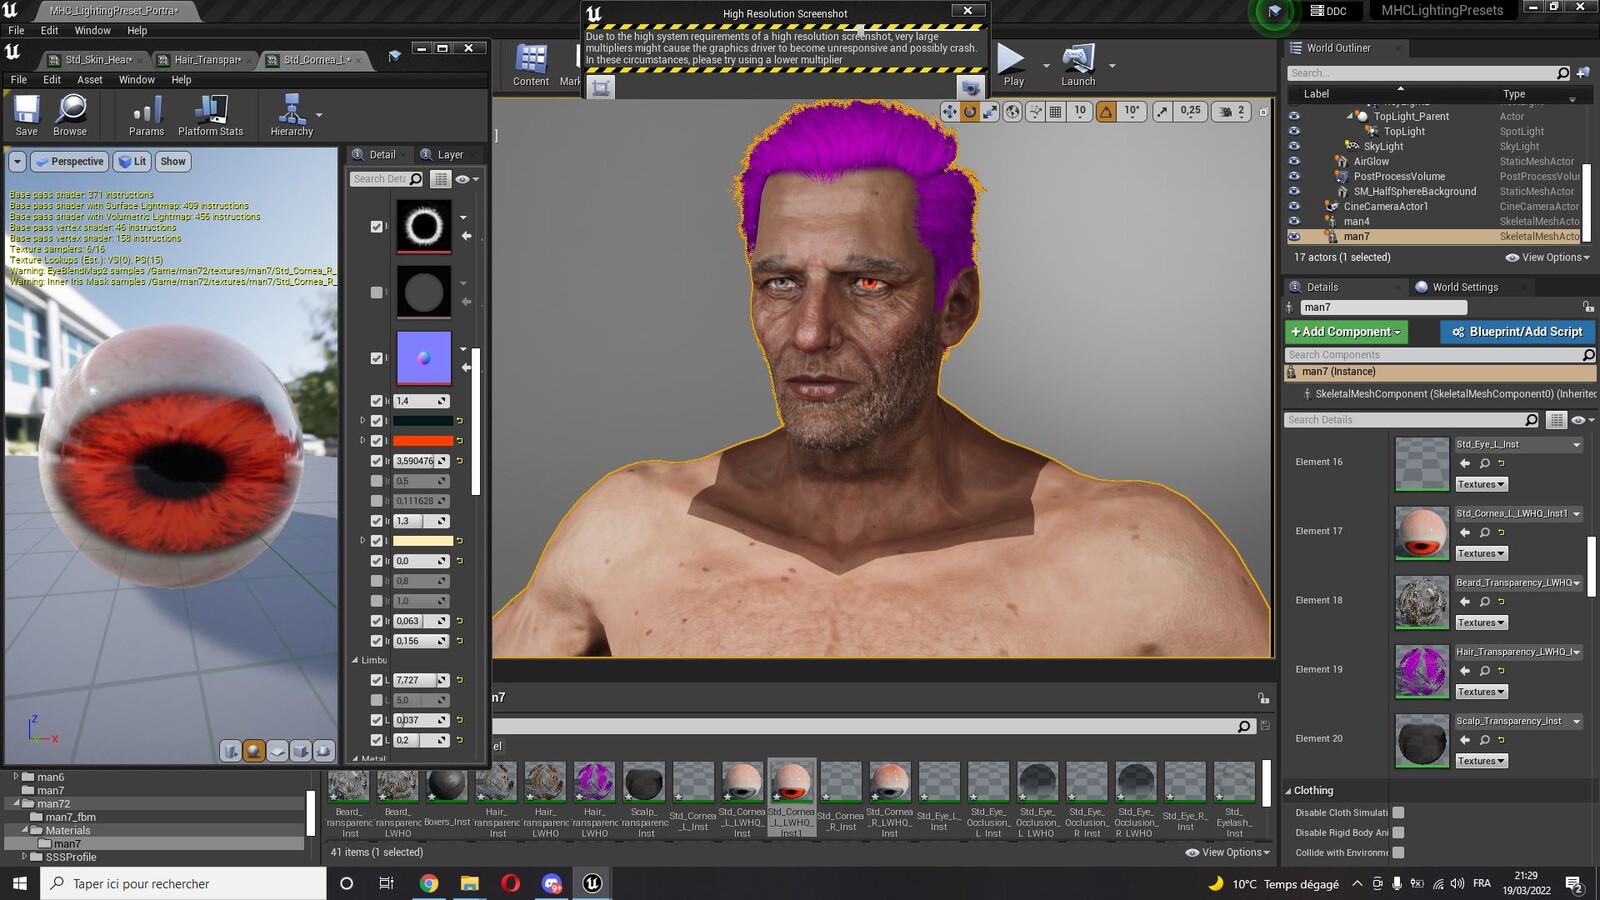Click the capture region icon in screenshot panel
Viewport: 1600px width, 900px height.
point(601,88)
